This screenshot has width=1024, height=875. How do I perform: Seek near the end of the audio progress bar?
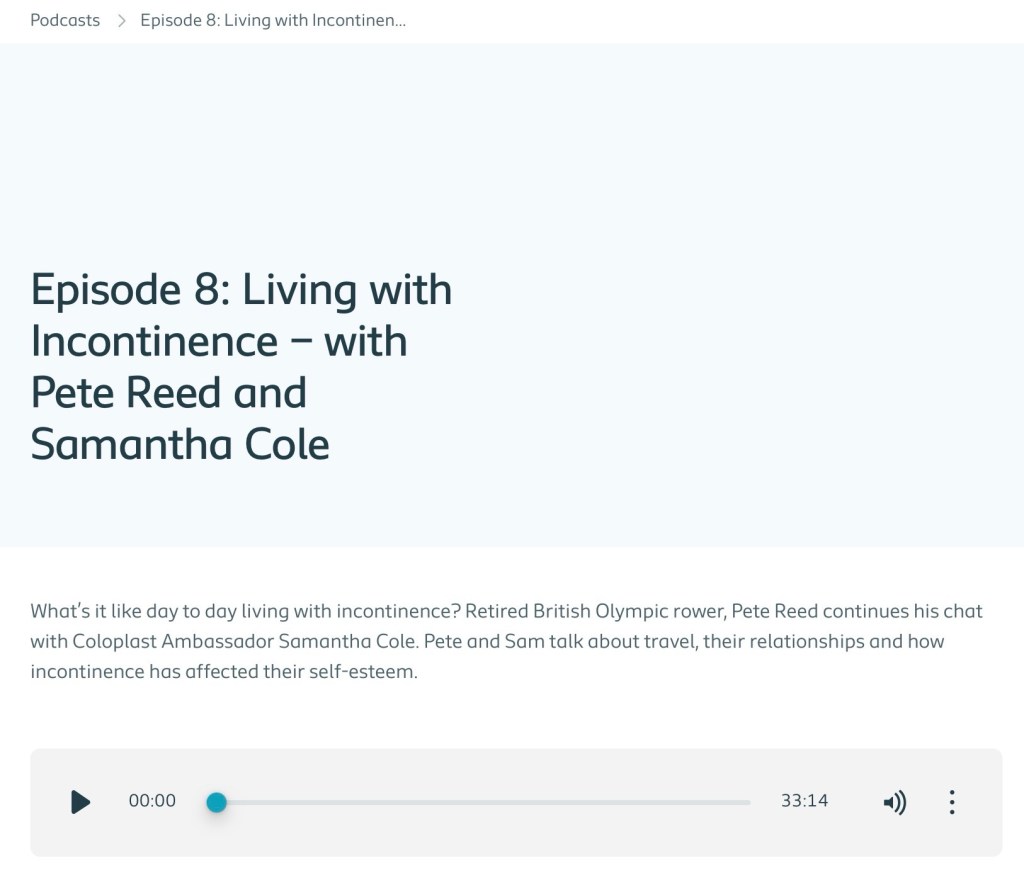pos(735,802)
